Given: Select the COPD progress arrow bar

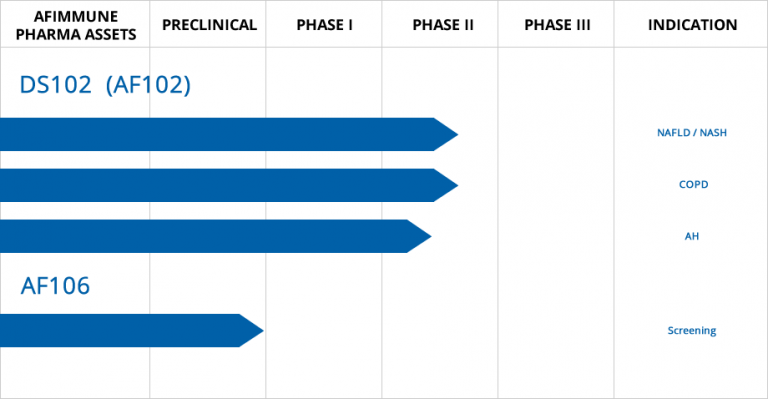Looking at the screenshot, I should click(229, 185).
